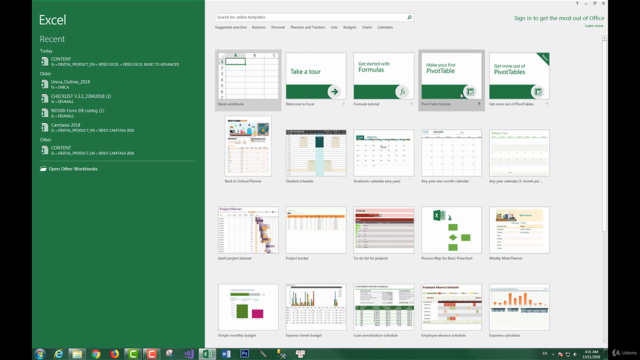This screenshot has height=360, width=640.
Task: Choose the Personal suggested search
Action: [278, 27]
